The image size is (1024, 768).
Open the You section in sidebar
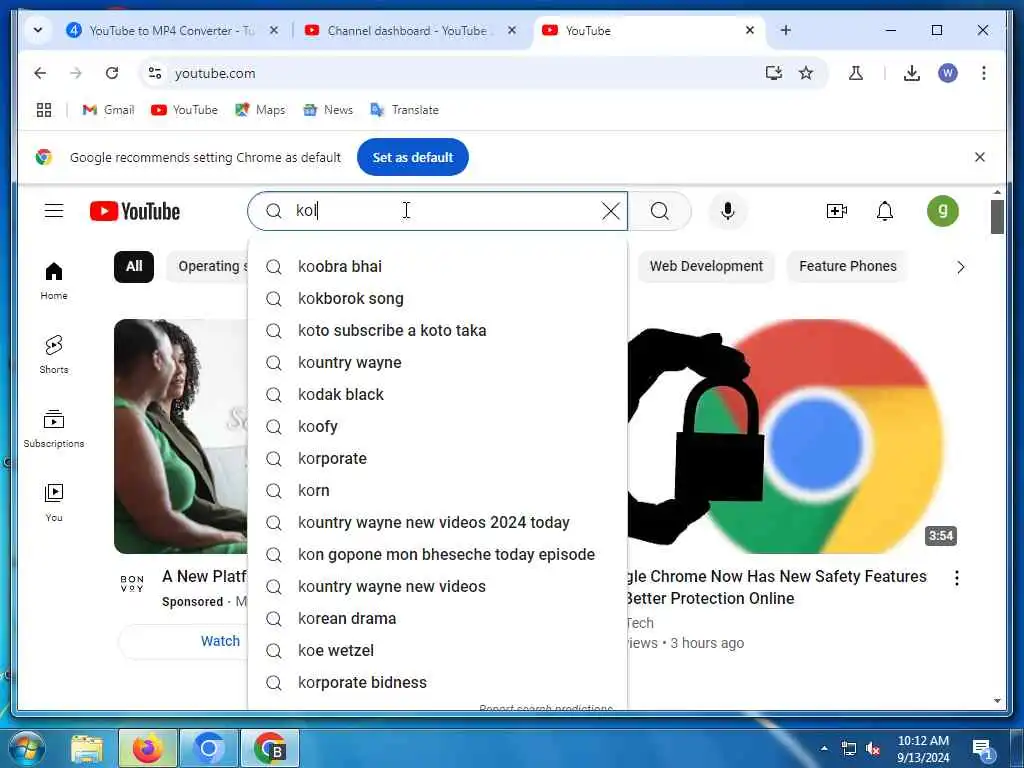pyautogui.click(x=54, y=502)
